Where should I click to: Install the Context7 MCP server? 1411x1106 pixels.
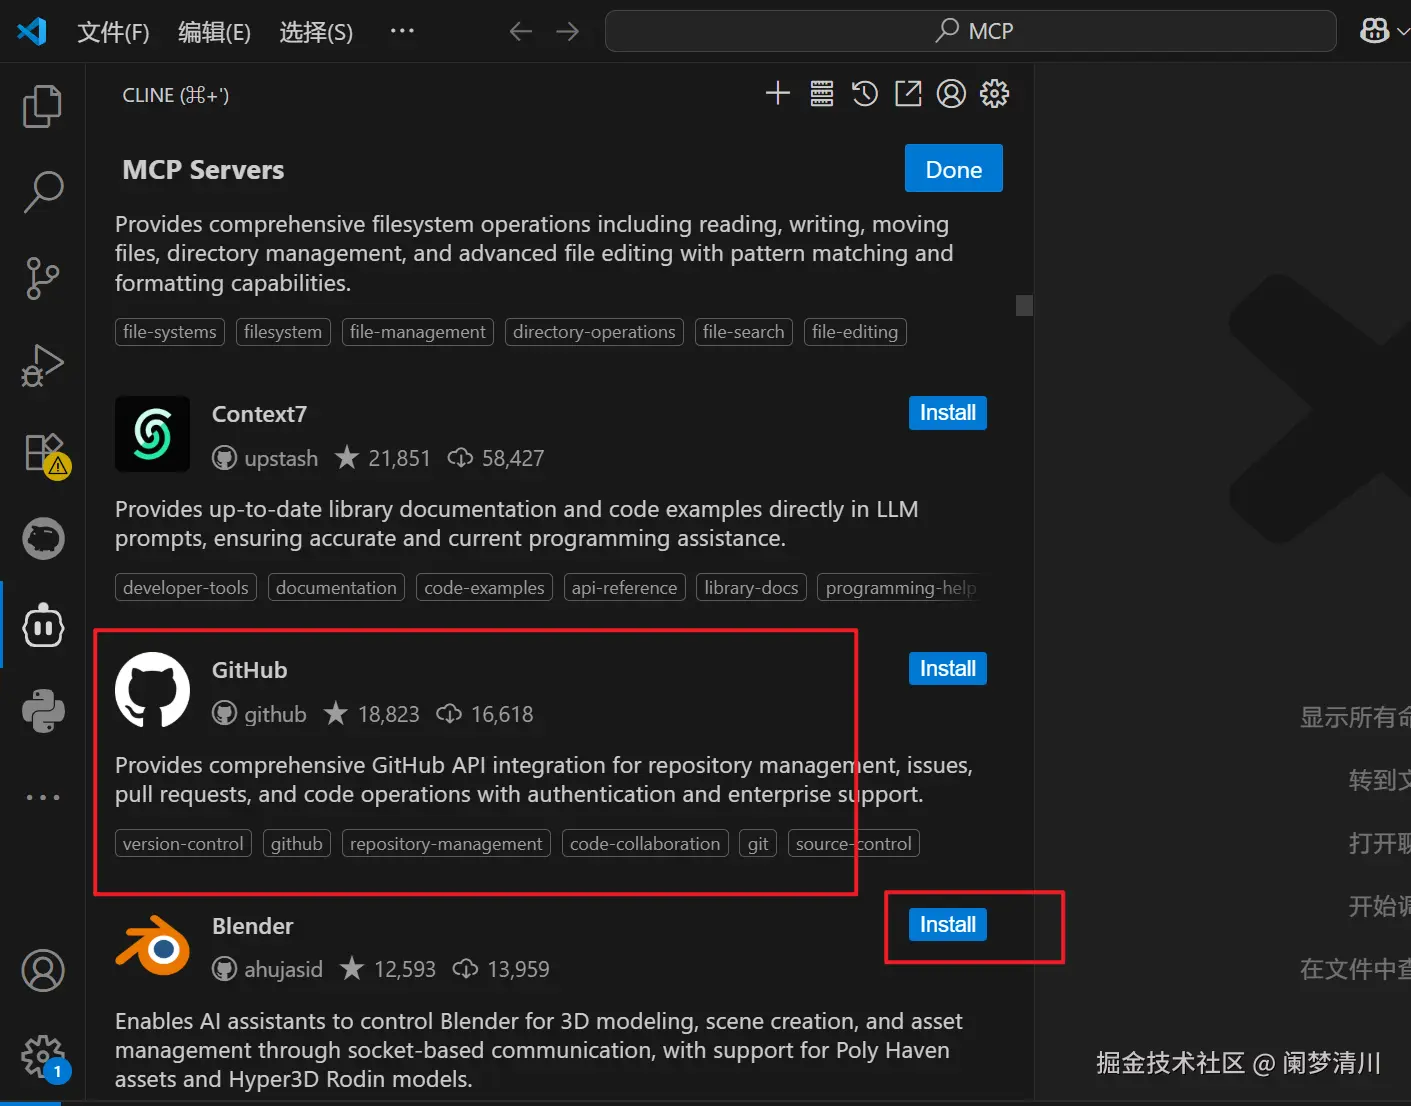(x=947, y=413)
